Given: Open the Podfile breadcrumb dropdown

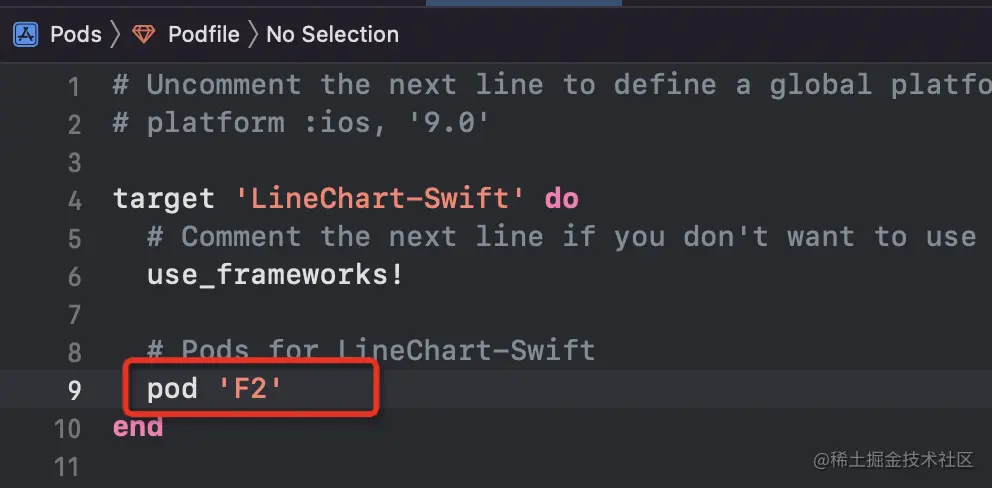Looking at the screenshot, I should pos(203,35).
